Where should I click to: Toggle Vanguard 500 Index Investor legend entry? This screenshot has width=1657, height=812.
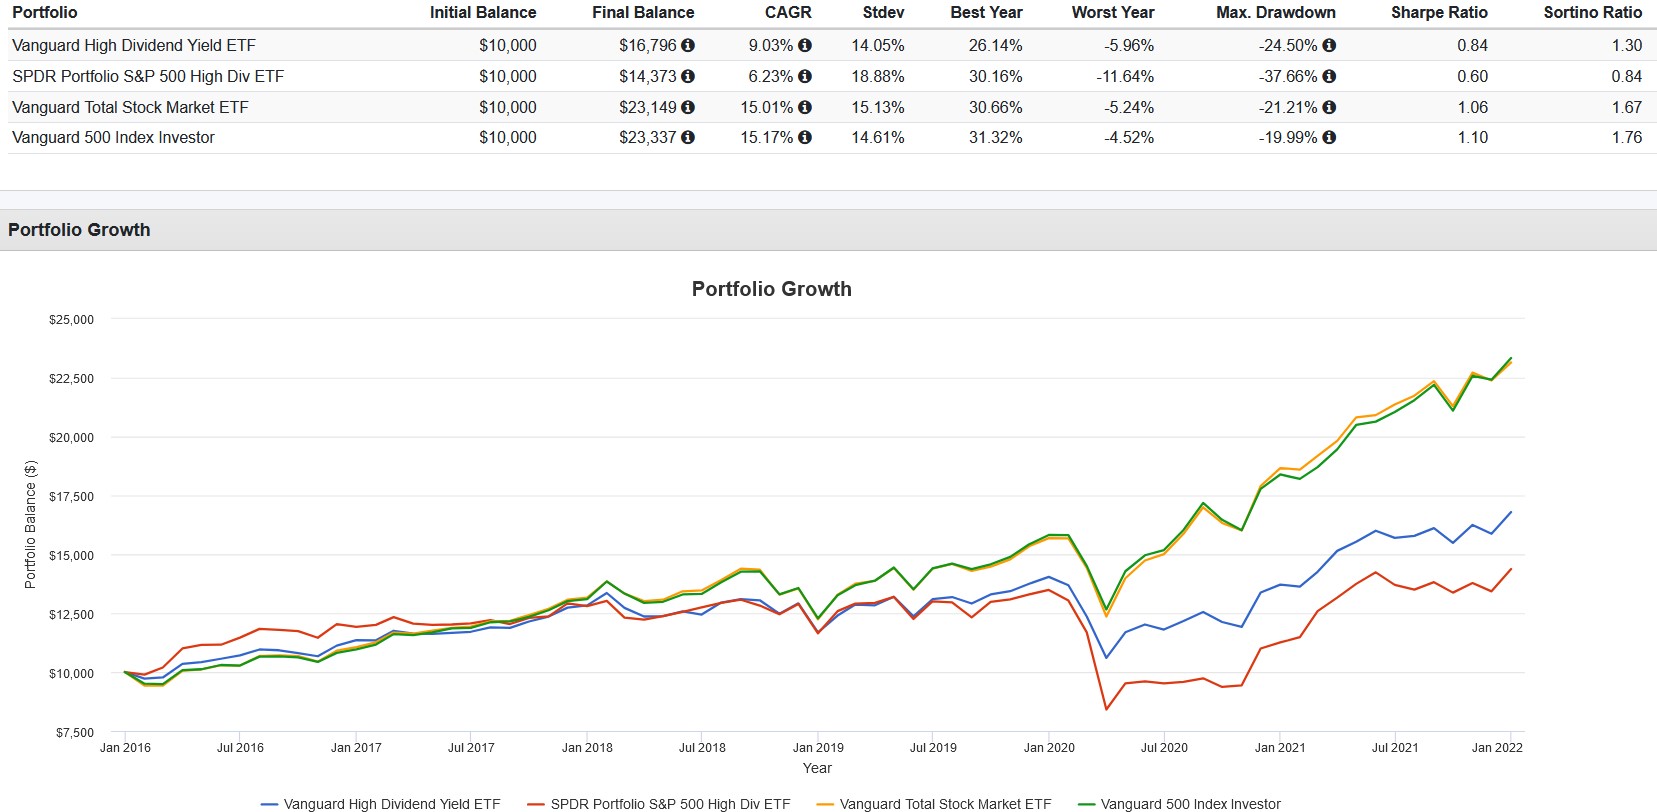[x=1179, y=804]
